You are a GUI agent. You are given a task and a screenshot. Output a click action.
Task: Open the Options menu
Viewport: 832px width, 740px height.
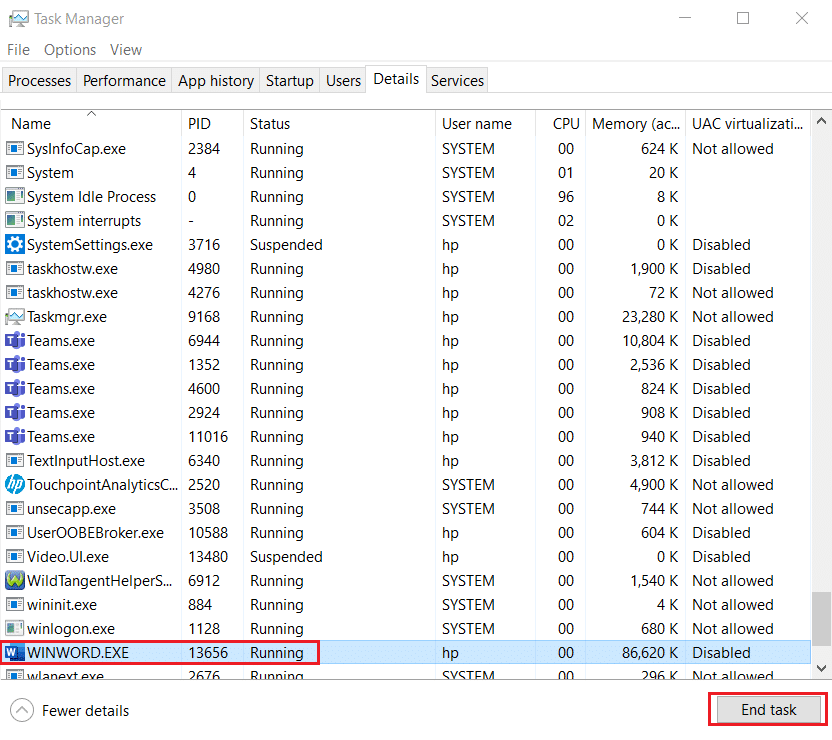(x=70, y=49)
